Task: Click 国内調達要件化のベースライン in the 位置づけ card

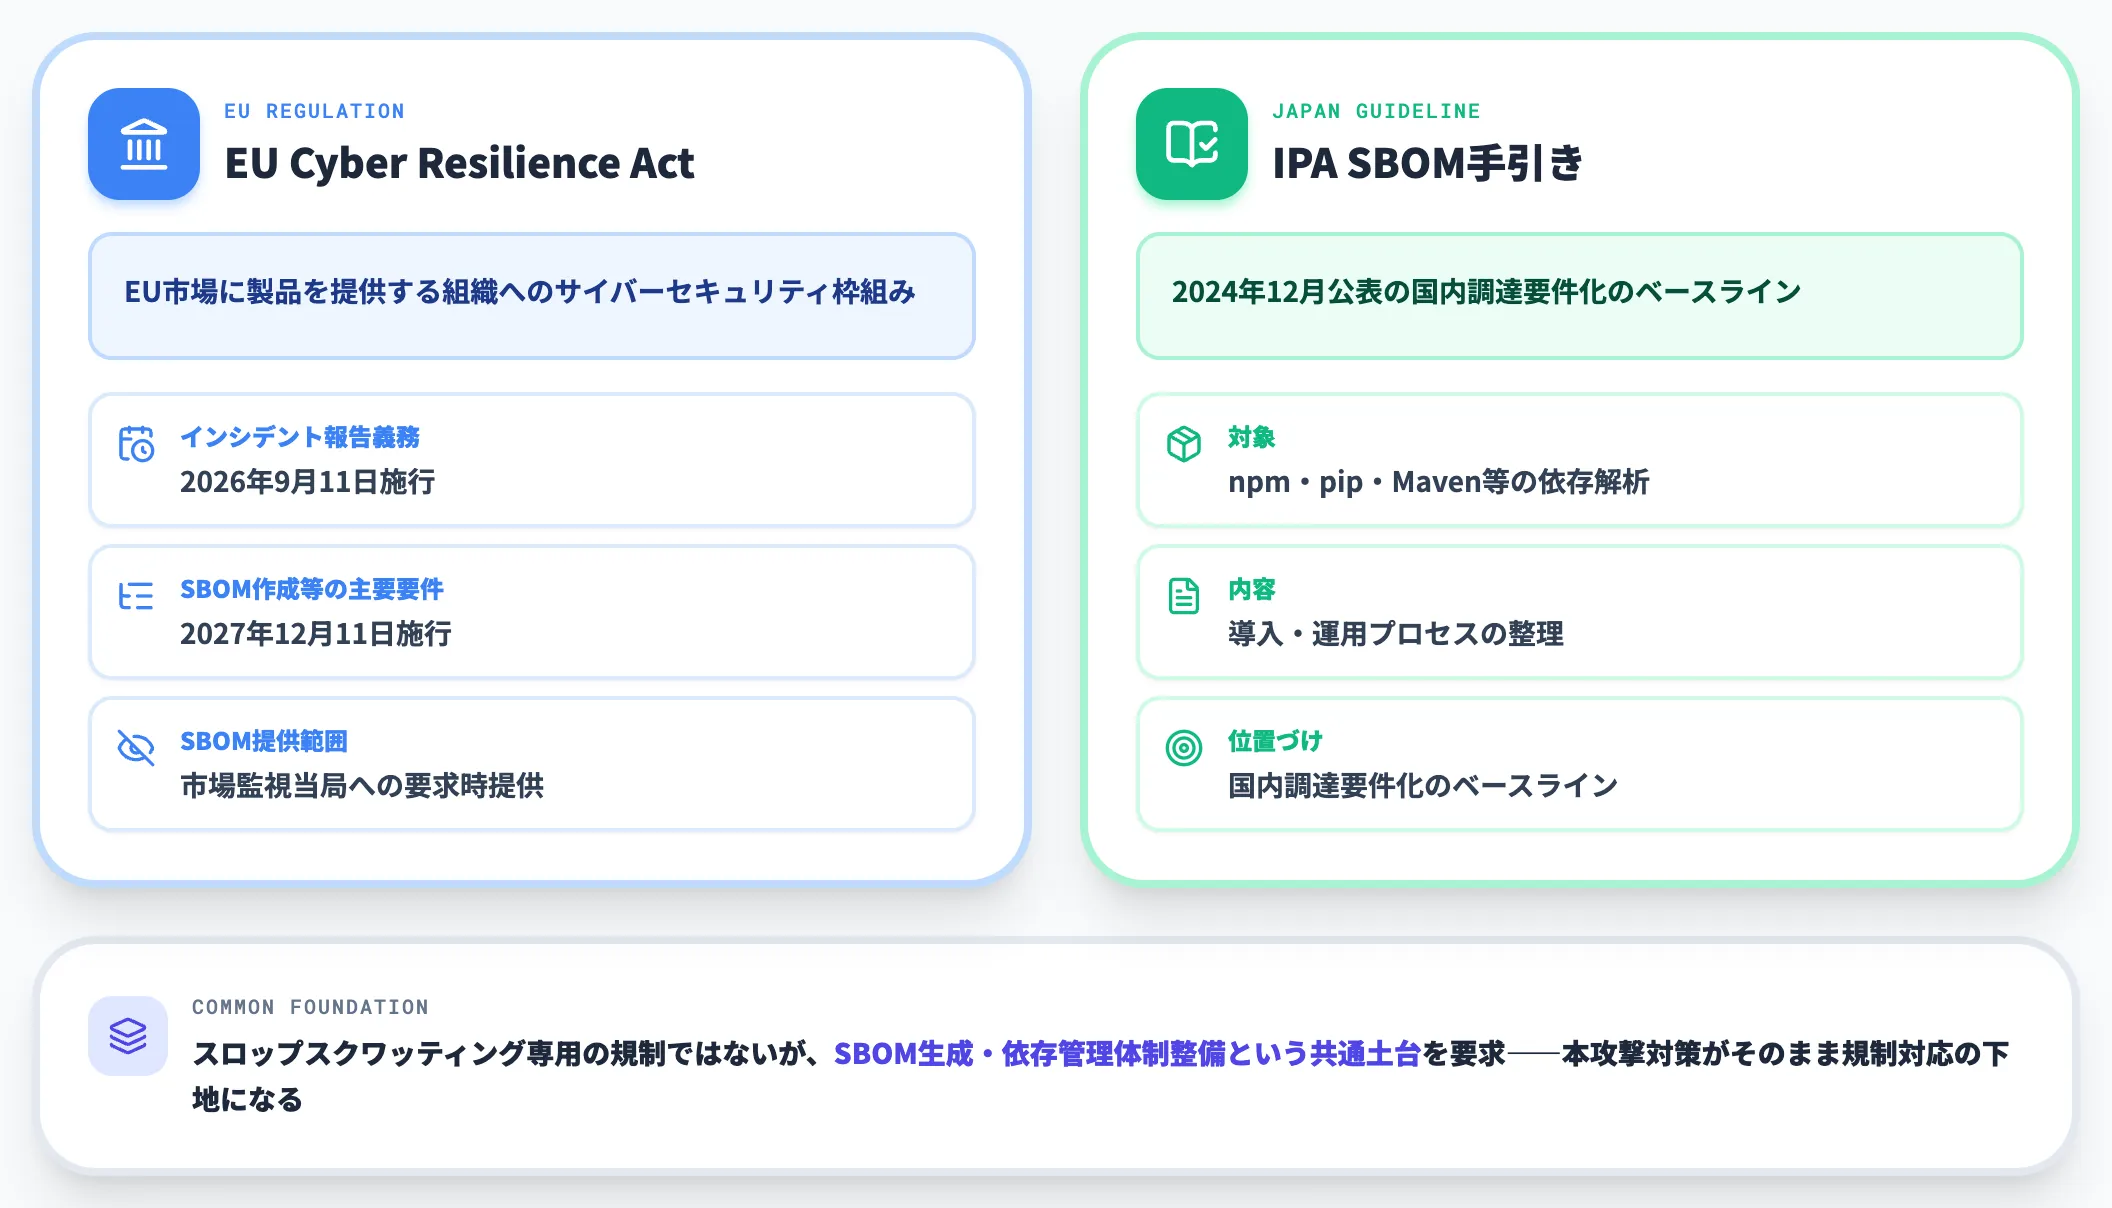Action: 1423,786
